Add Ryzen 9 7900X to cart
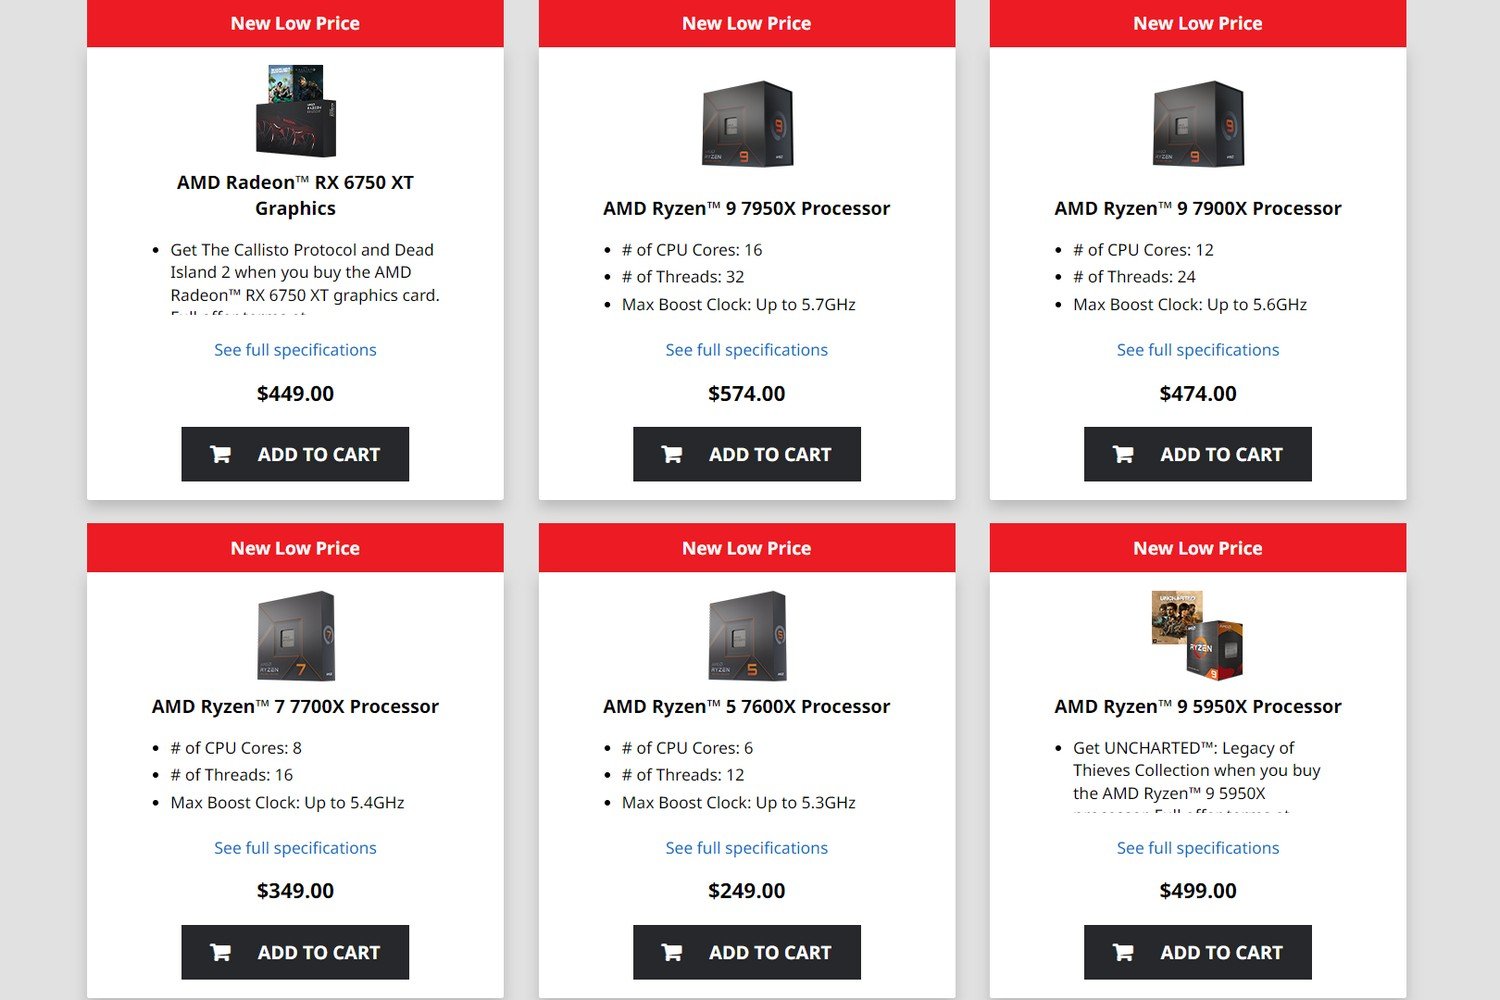1500x1000 pixels. click(1198, 454)
